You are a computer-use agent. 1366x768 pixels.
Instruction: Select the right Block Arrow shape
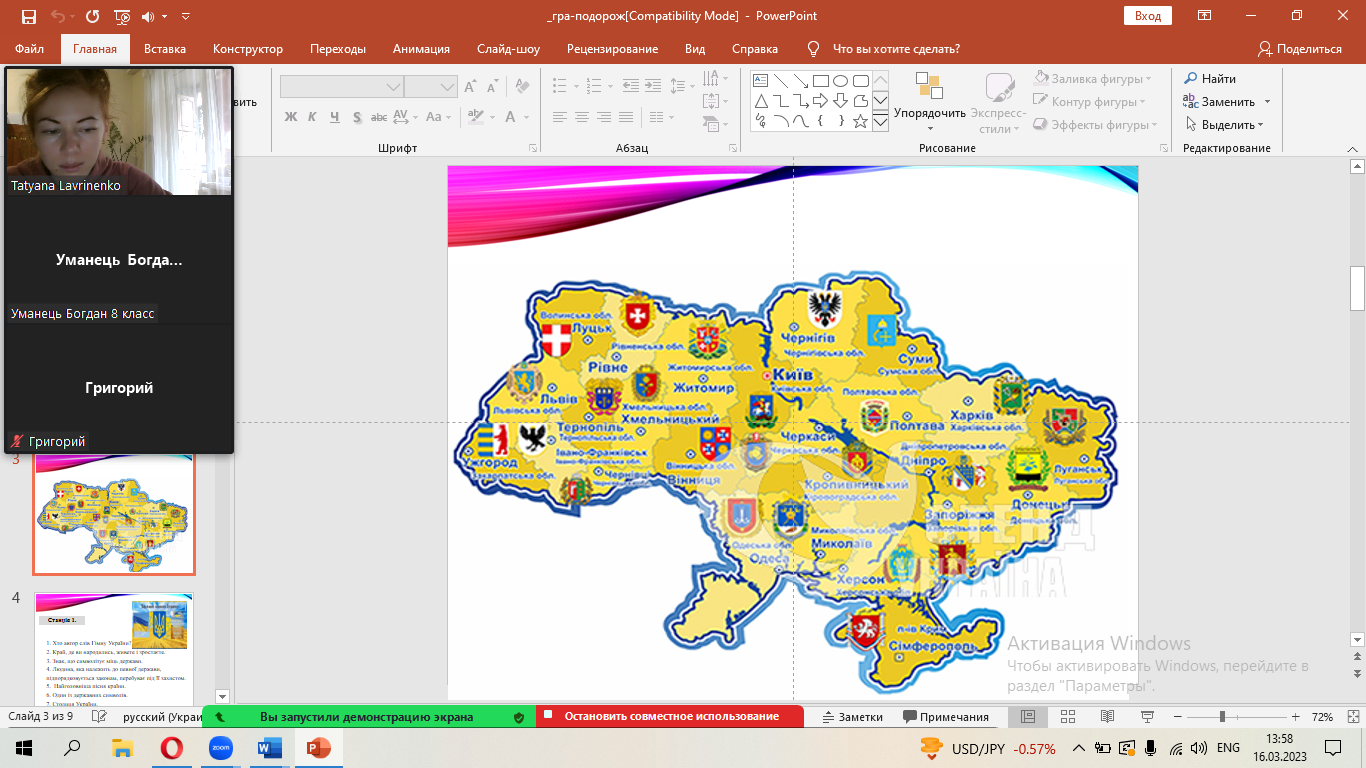[x=820, y=101]
